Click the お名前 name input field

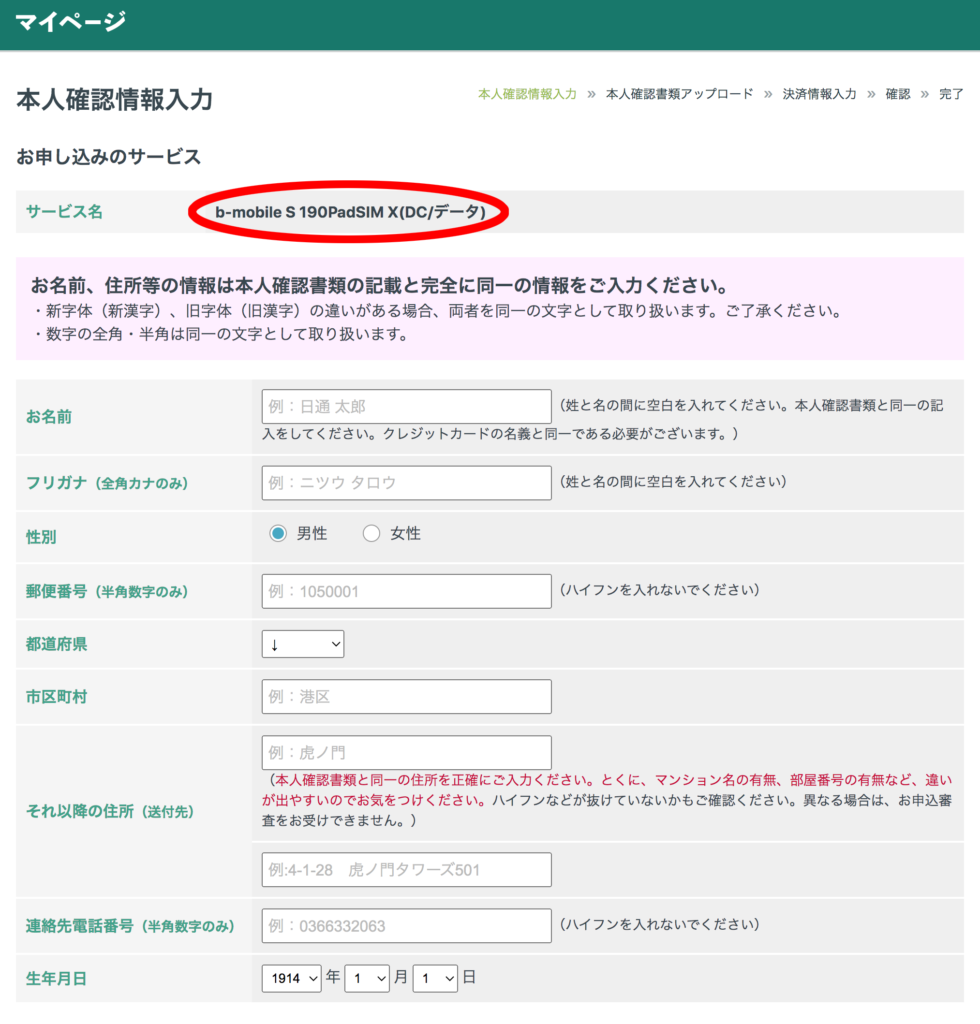point(406,406)
